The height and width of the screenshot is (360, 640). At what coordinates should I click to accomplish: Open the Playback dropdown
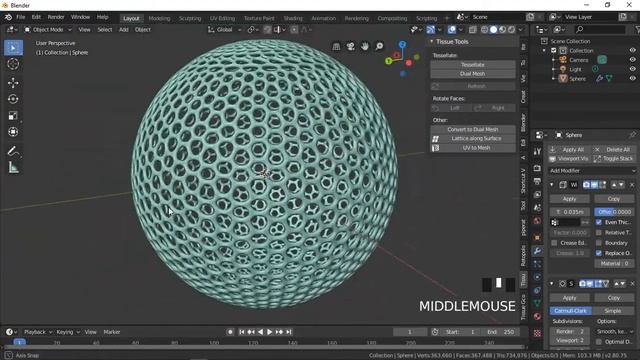pyautogui.click(x=37, y=332)
